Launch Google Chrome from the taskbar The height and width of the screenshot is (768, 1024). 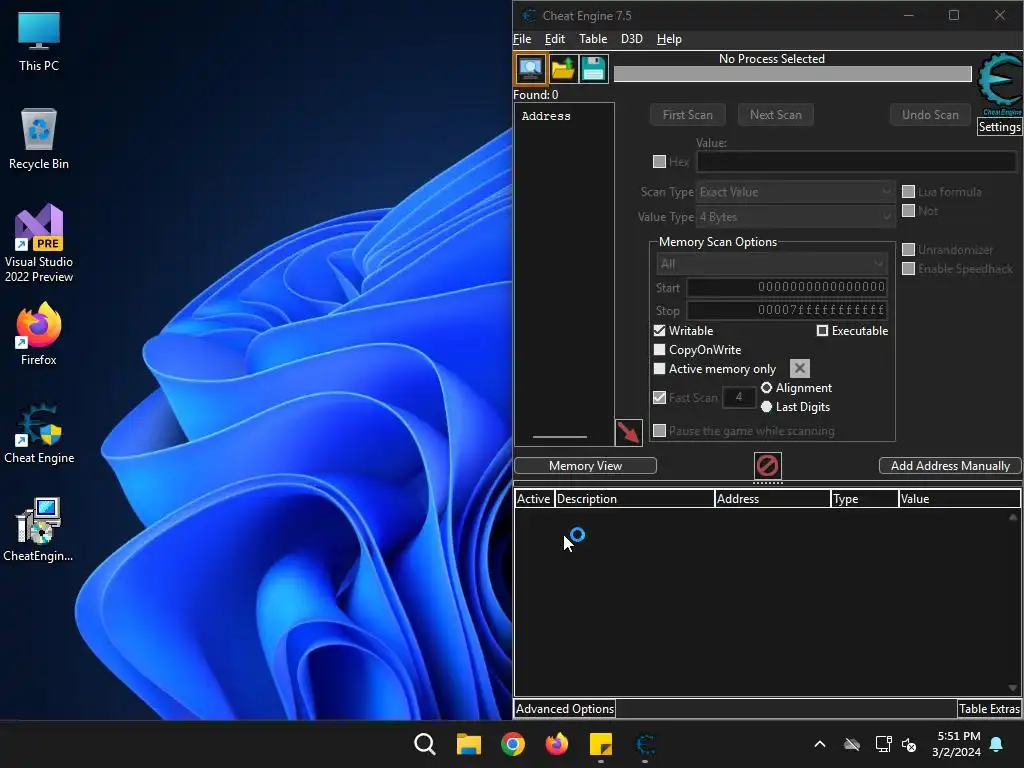click(513, 744)
